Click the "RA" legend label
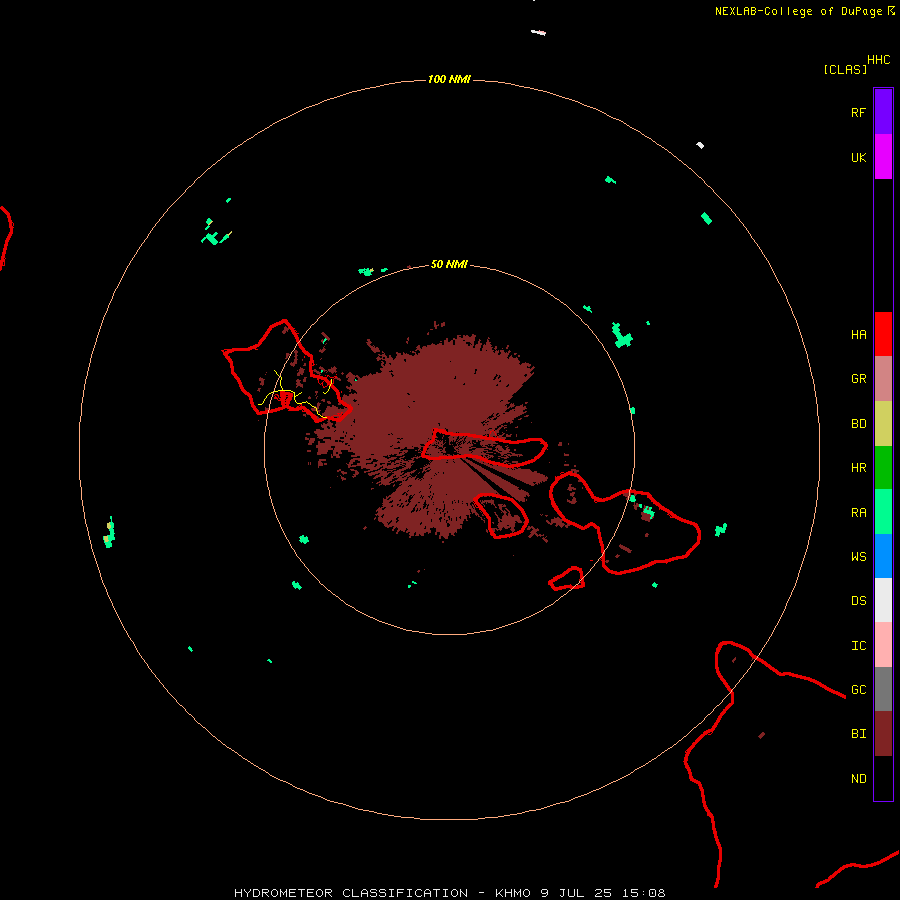 tap(858, 513)
